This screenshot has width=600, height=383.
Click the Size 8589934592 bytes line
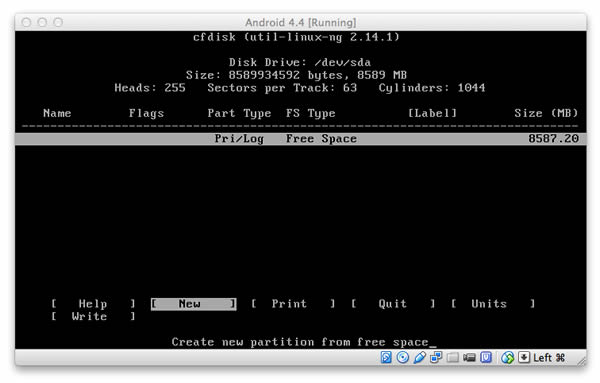point(297,75)
